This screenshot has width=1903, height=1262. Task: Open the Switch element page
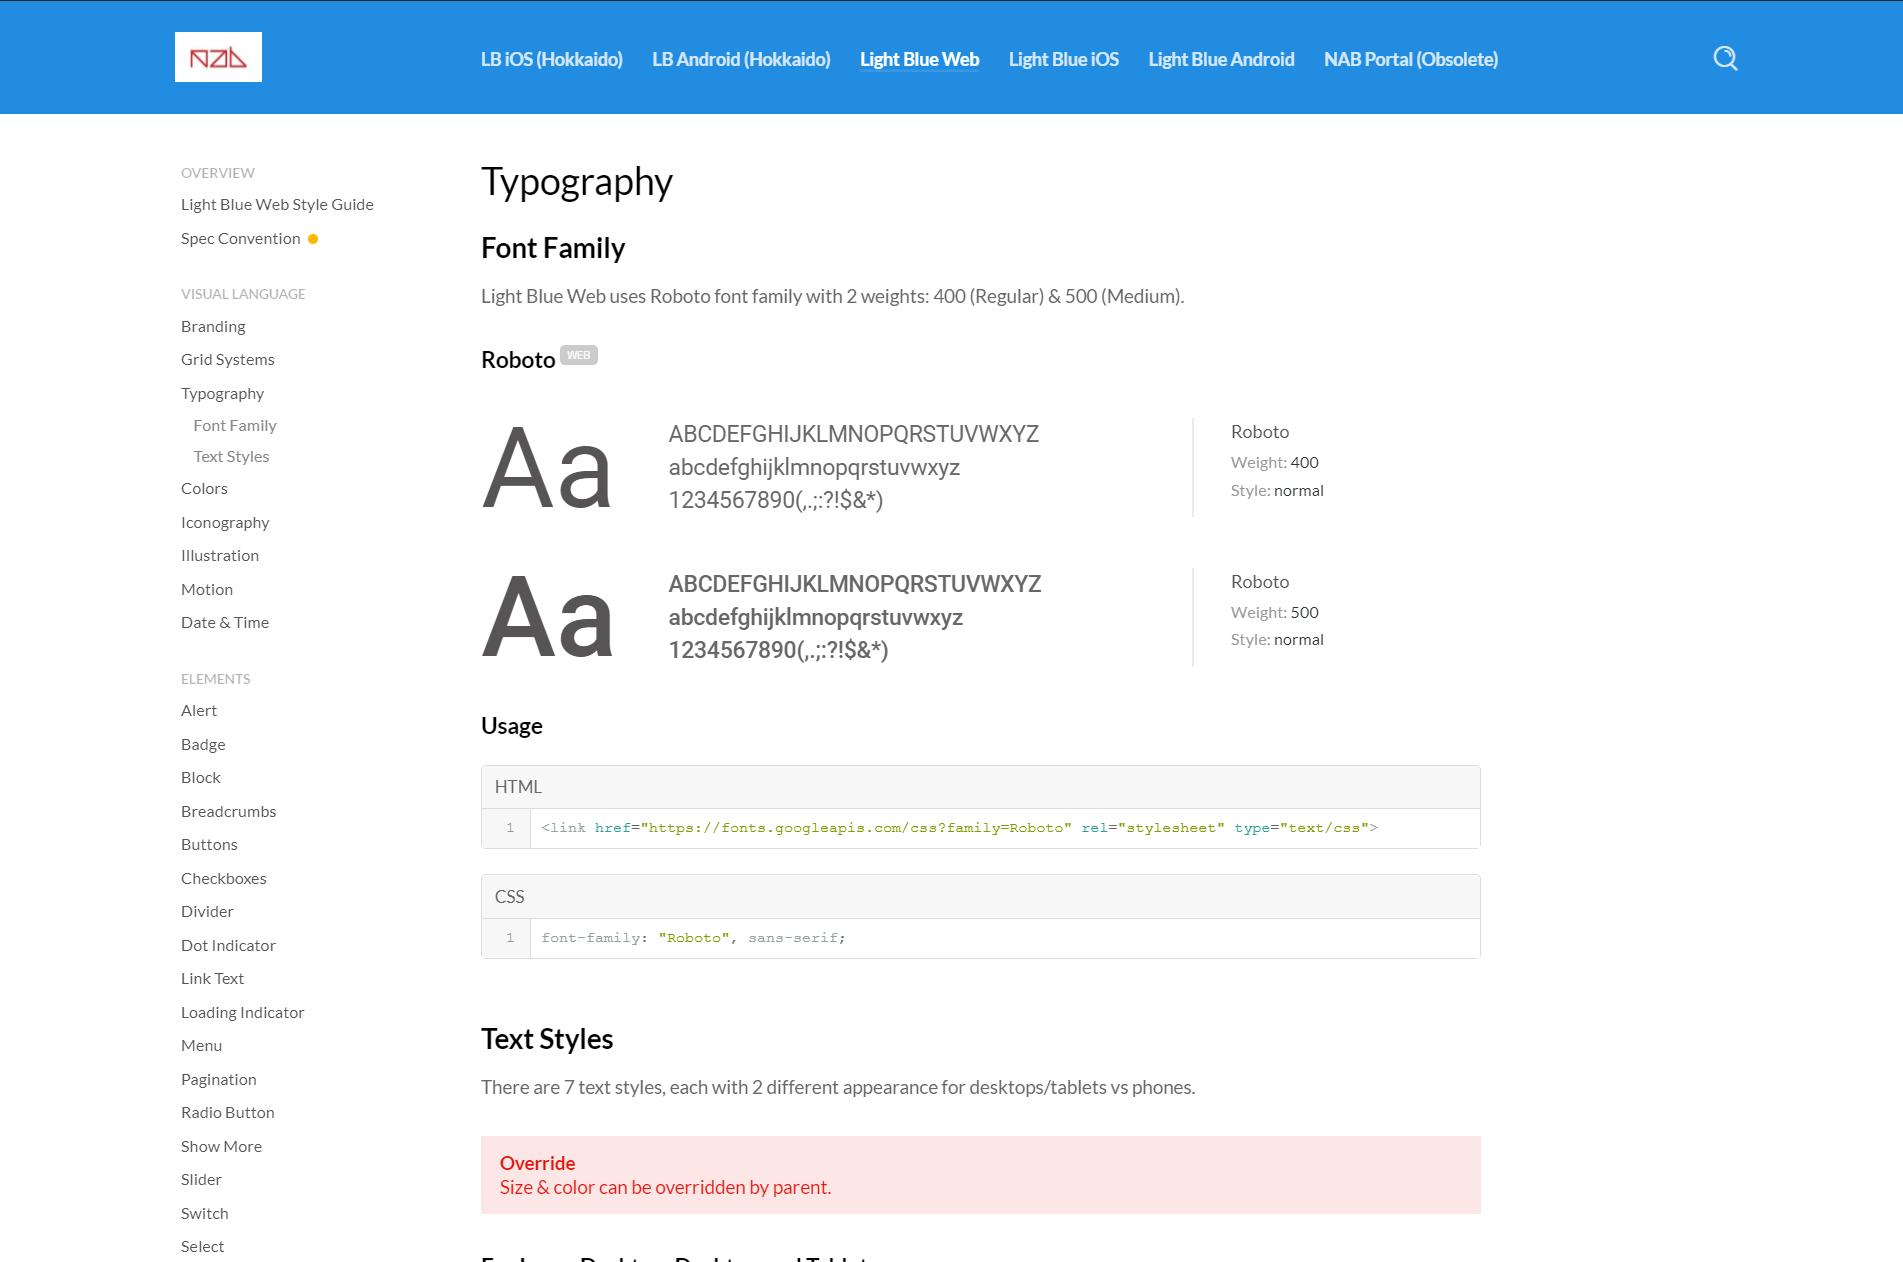pos(204,1213)
